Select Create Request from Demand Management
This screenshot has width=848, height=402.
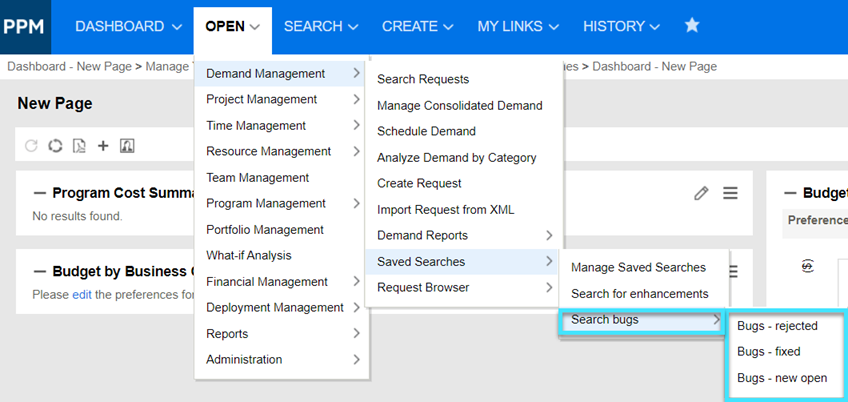pyautogui.click(x=419, y=183)
